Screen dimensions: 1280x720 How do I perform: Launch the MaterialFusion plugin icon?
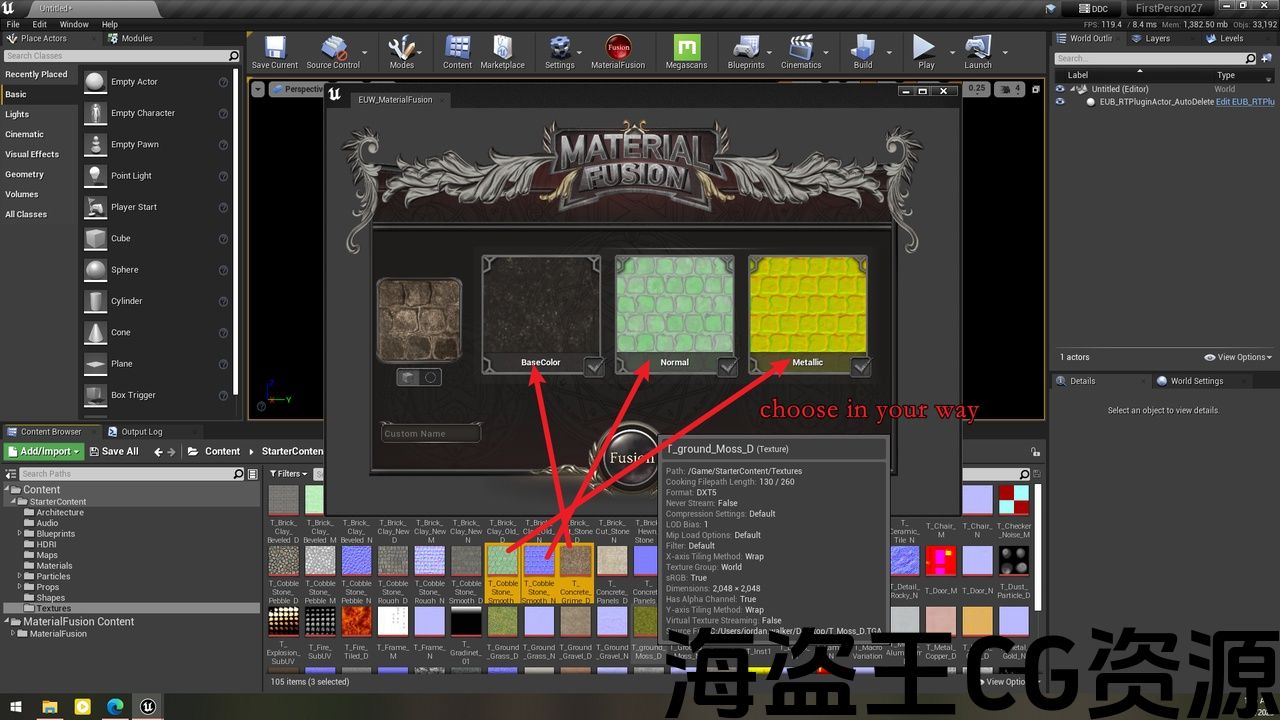click(618, 50)
